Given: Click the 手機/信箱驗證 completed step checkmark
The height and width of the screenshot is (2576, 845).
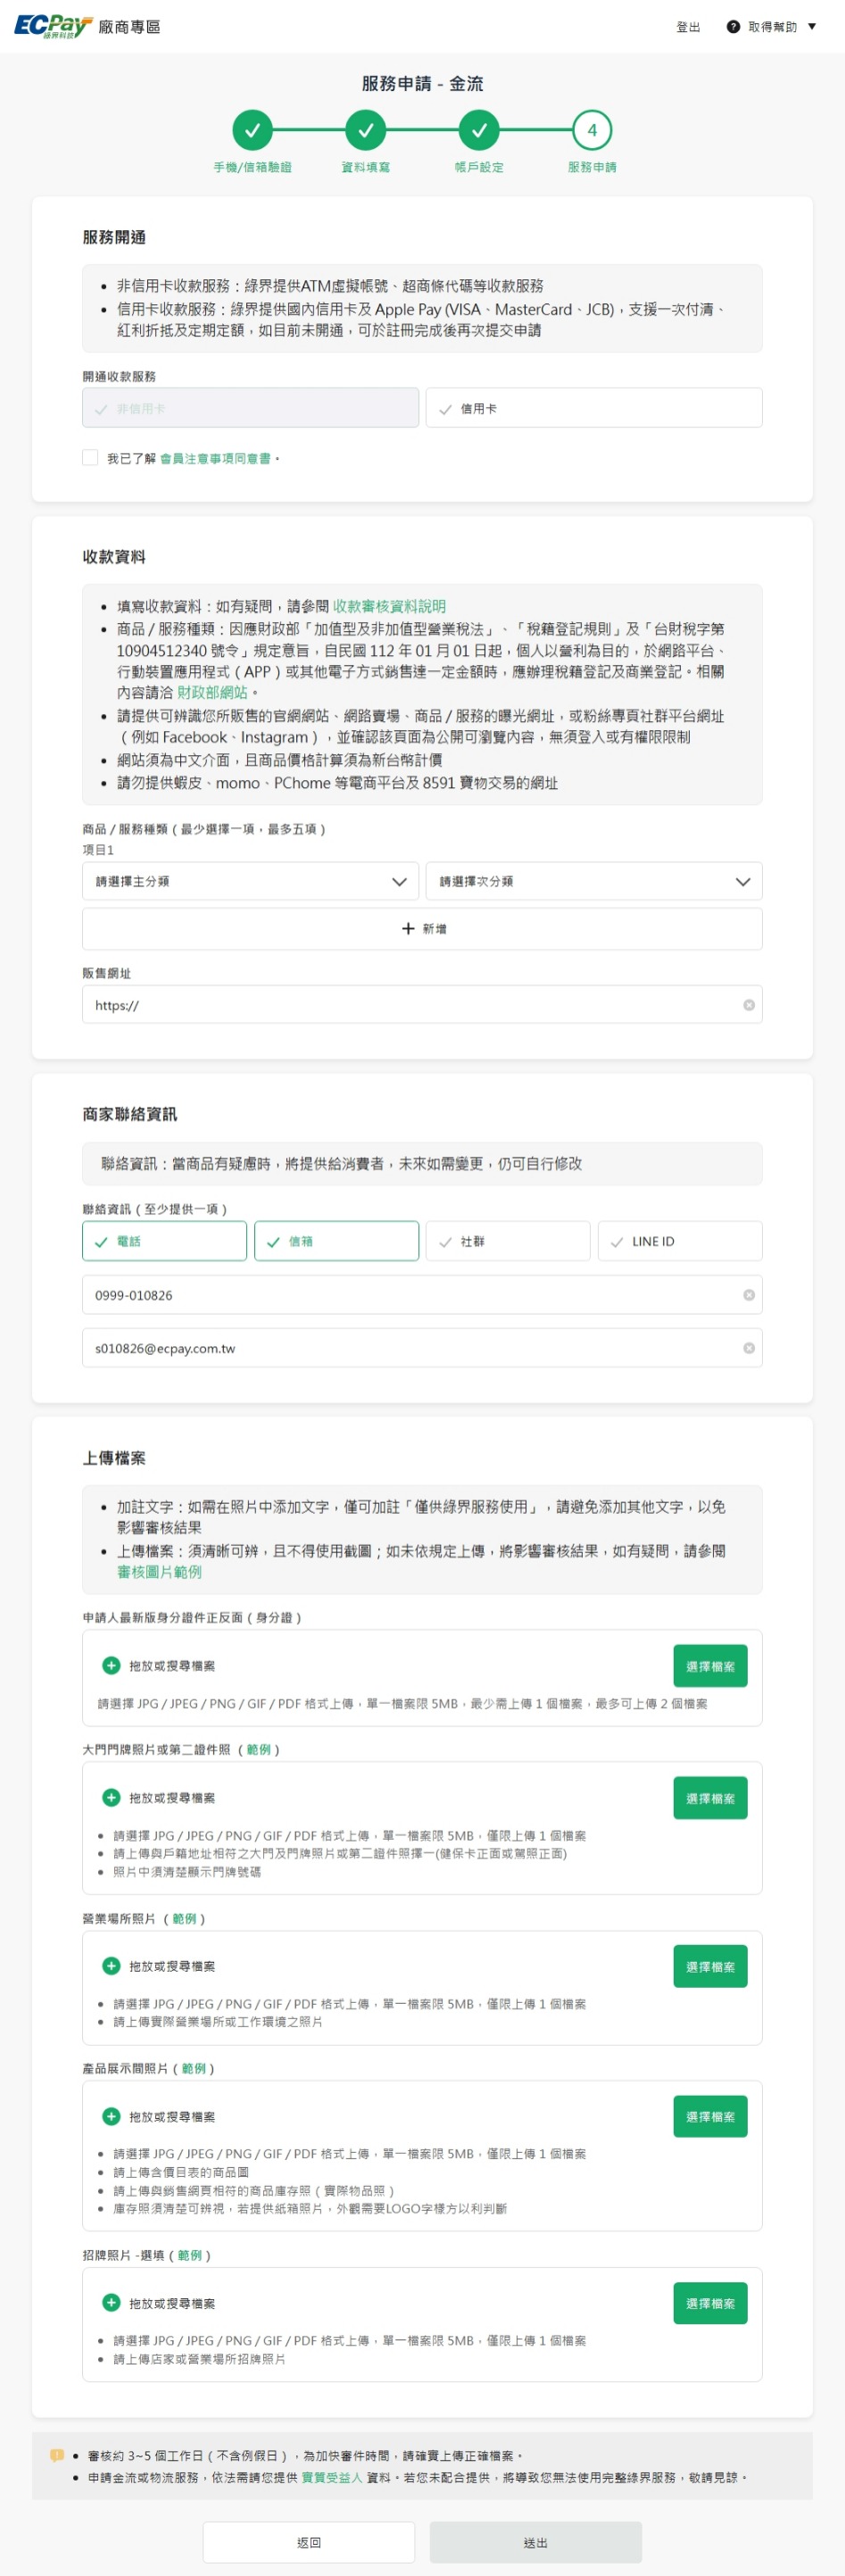Looking at the screenshot, I should point(252,130).
